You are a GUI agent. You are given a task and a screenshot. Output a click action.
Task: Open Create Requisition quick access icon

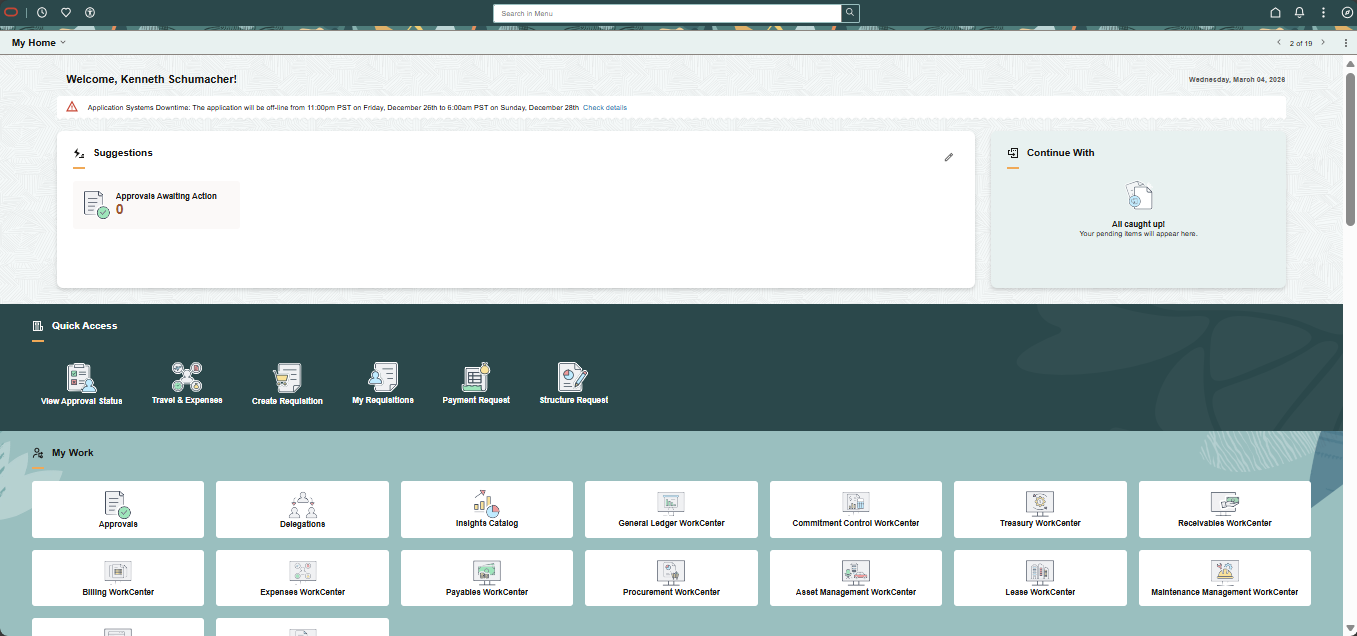click(x=287, y=385)
